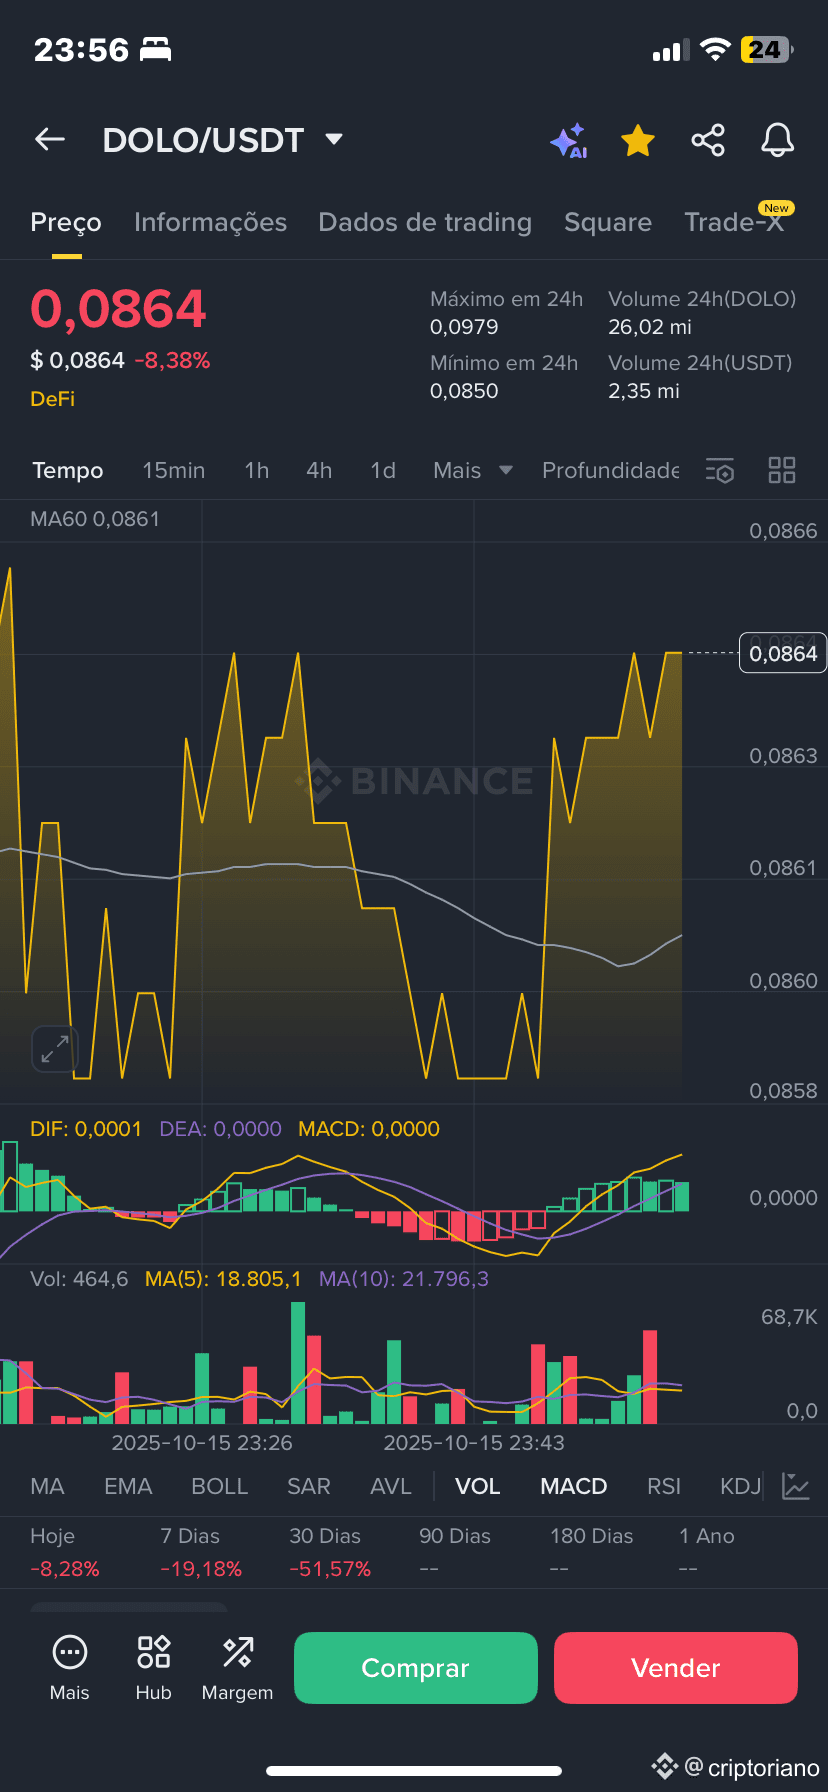Tap the 2025-10-15 23:43 time marker
Screen dimensions: 828x1792
[x=474, y=1443]
